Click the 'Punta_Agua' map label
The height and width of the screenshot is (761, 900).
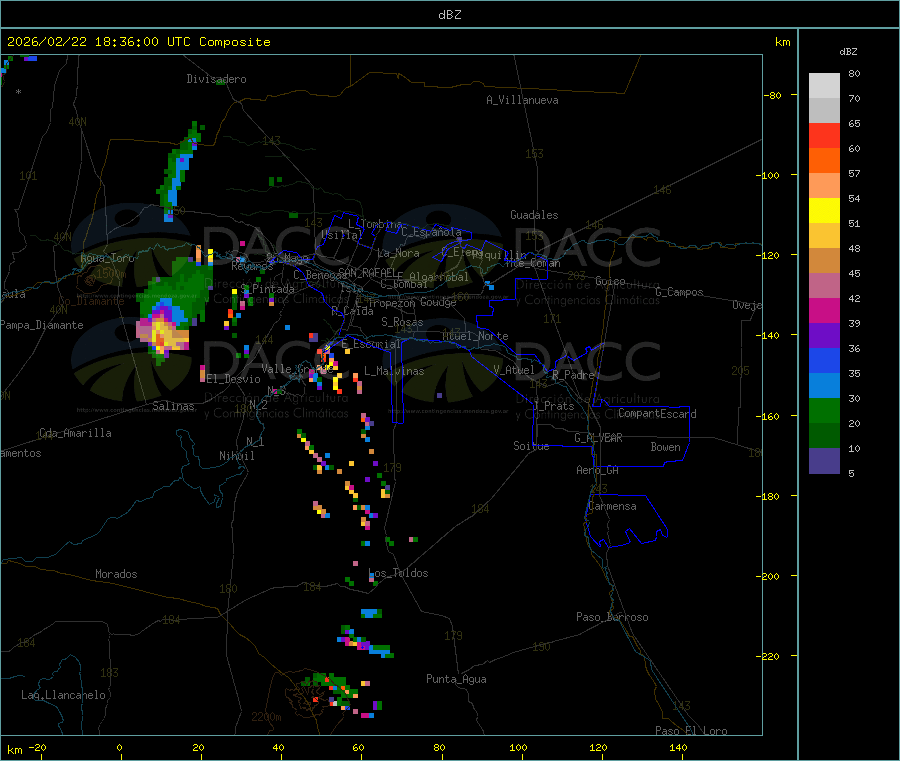(456, 679)
